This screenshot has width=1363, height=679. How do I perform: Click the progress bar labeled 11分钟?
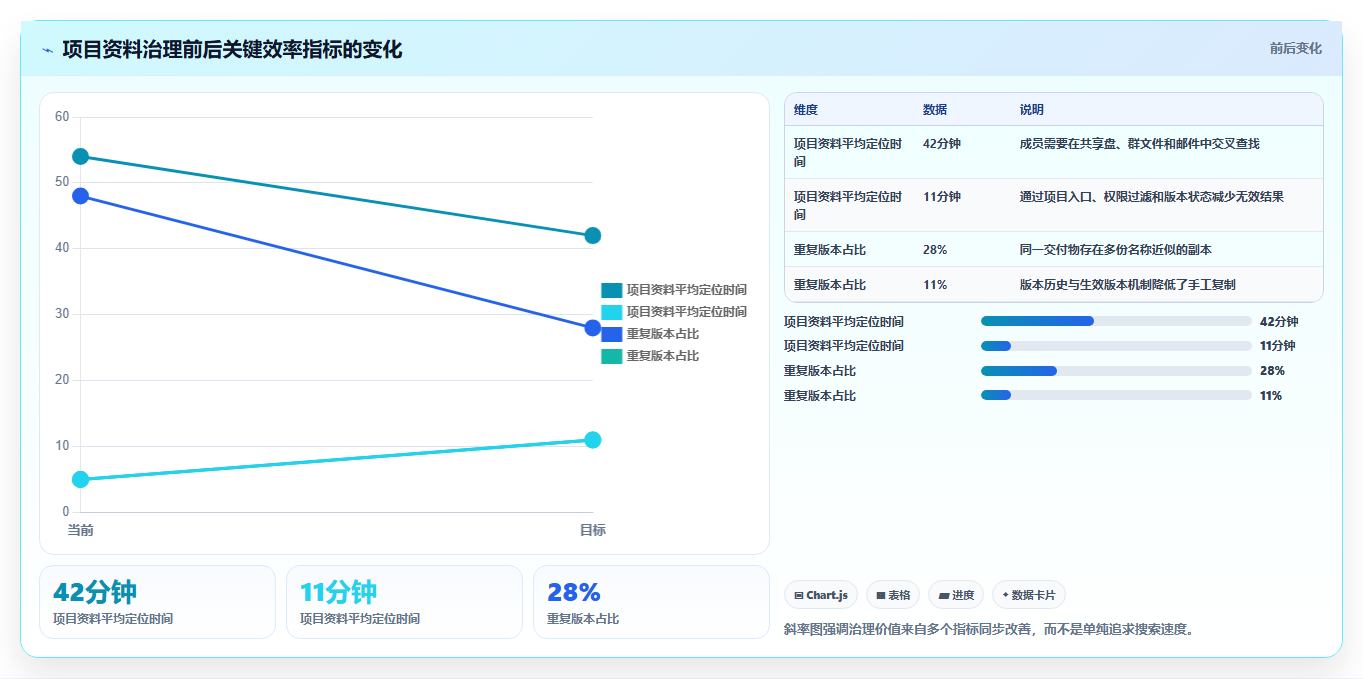(x=1116, y=346)
